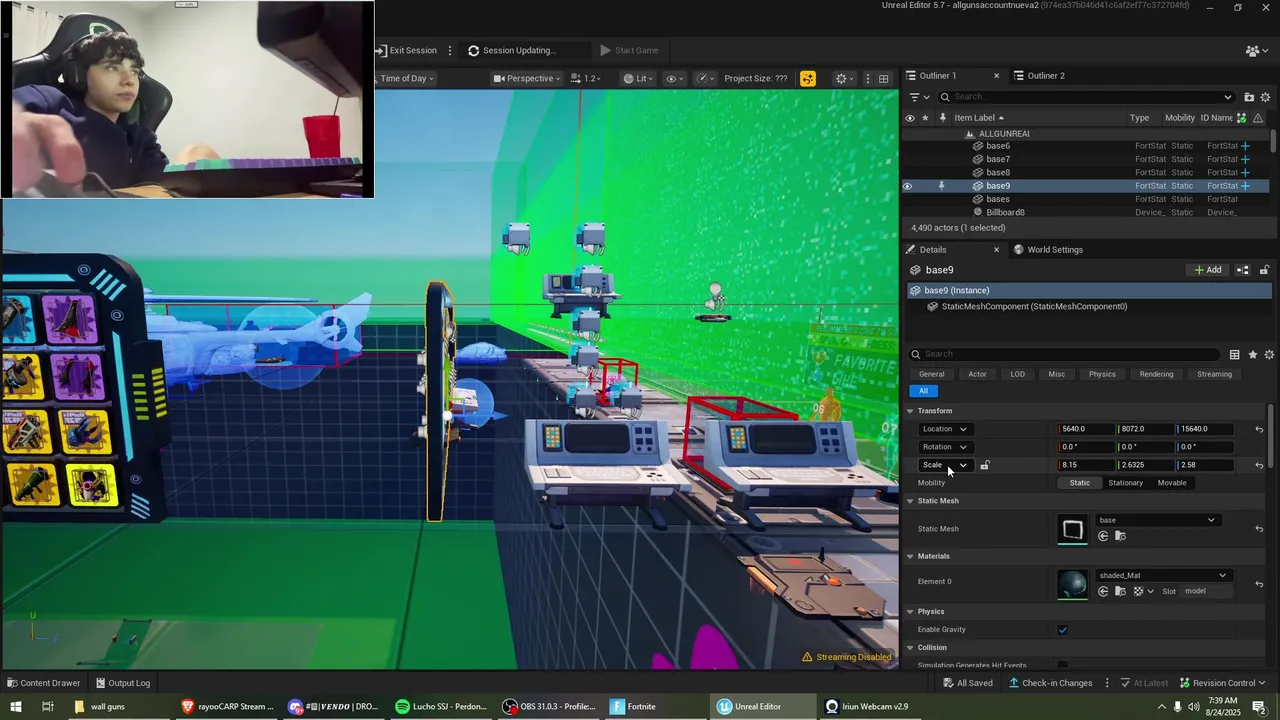Open the Outliner settings gear
Viewport: 1280px width, 720px height.
point(1266,97)
